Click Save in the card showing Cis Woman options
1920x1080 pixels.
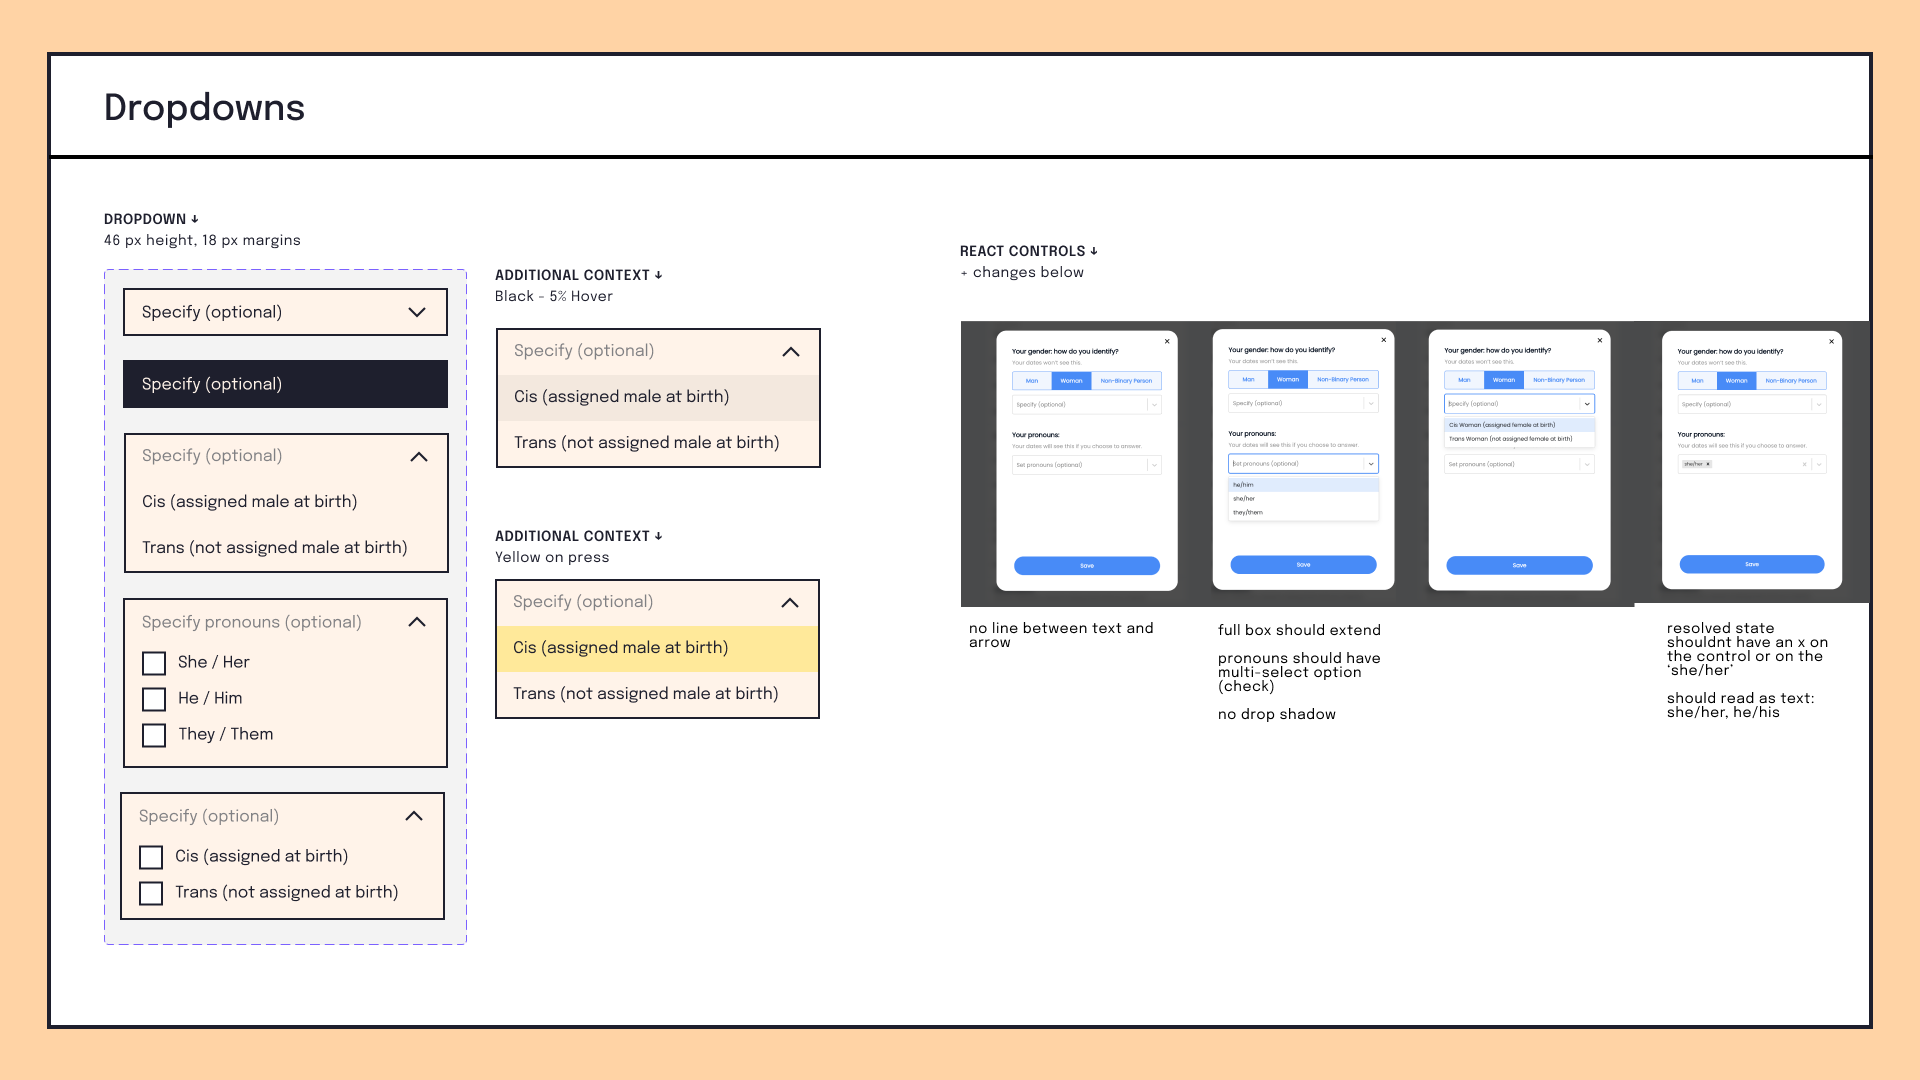[x=1519, y=566]
